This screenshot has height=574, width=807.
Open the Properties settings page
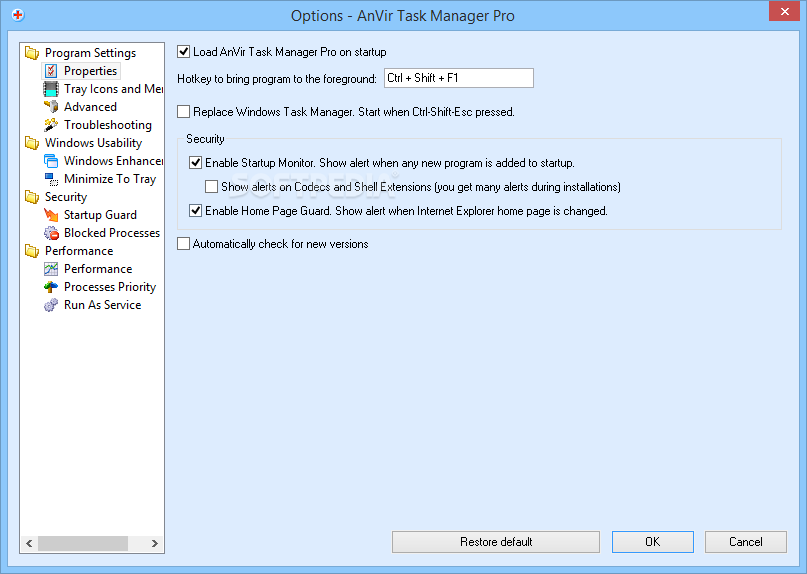point(91,71)
